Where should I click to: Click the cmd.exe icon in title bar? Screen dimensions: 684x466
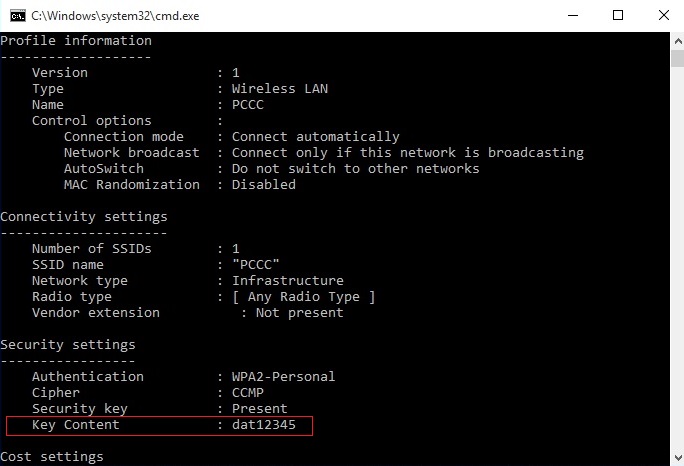[x=18, y=16]
